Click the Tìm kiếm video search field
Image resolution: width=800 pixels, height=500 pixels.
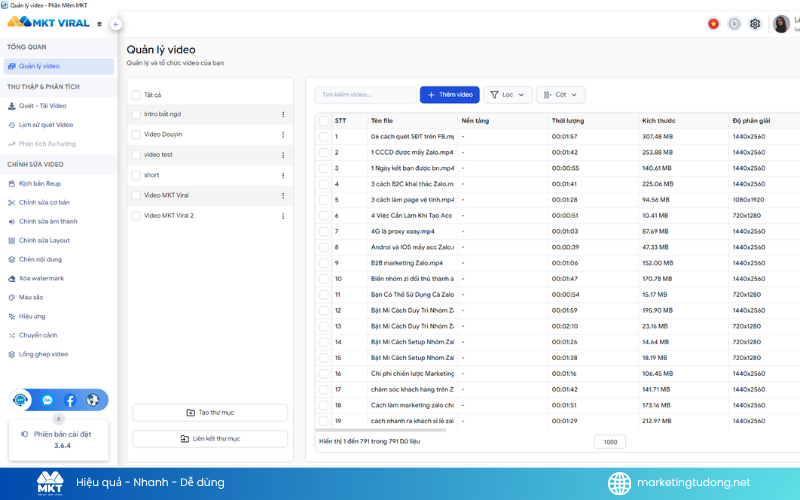pos(366,95)
